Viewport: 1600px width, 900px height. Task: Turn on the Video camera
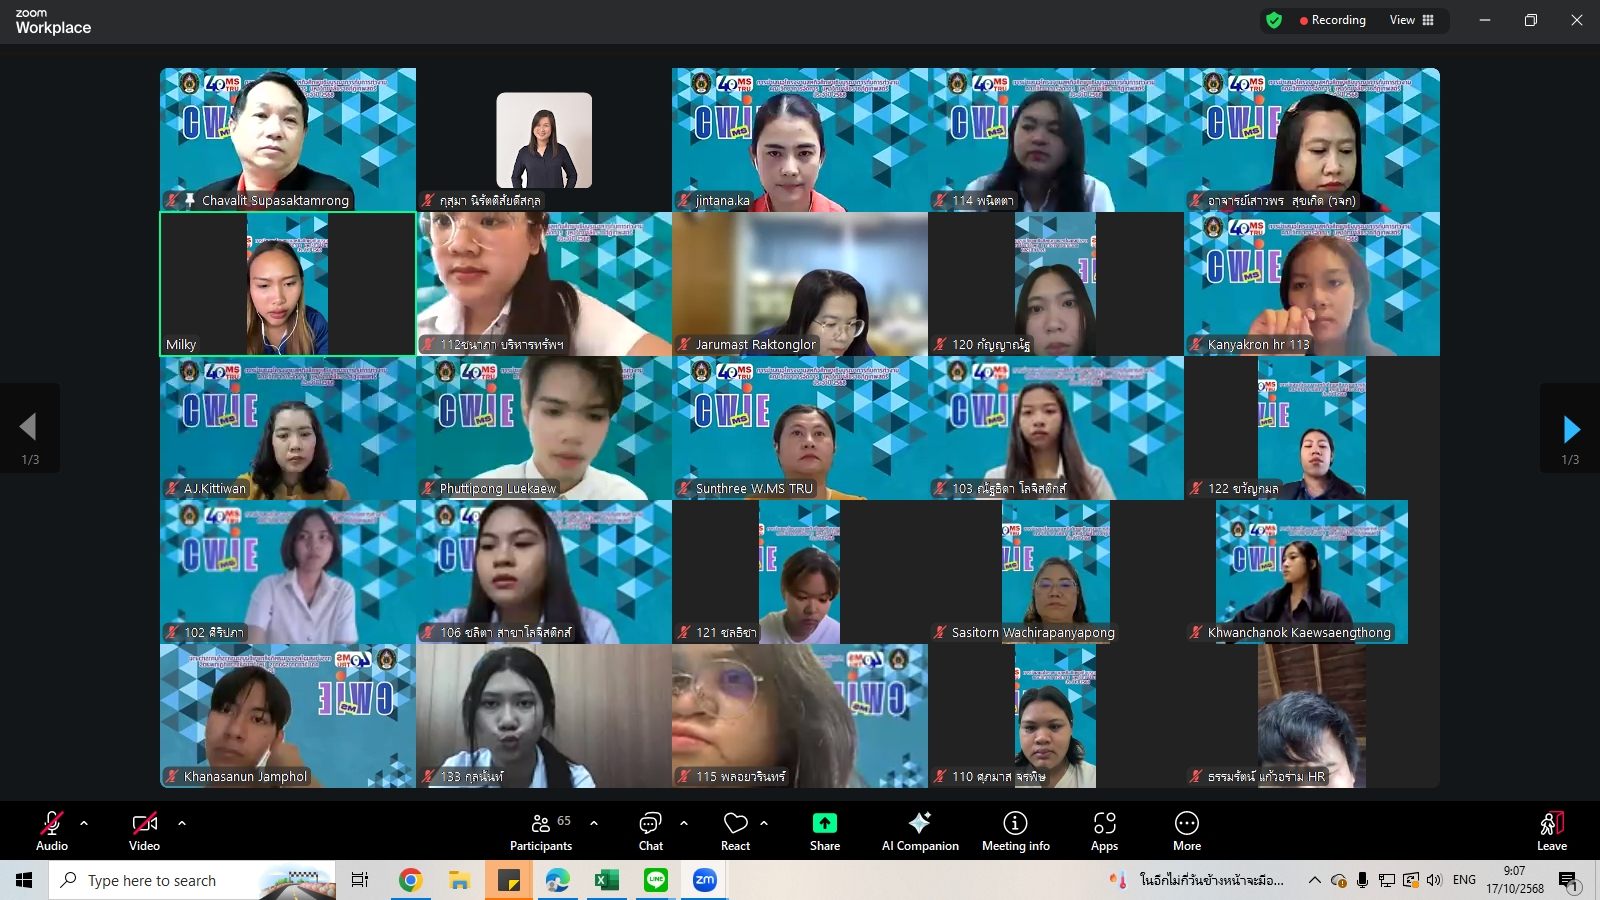pyautogui.click(x=144, y=831)
